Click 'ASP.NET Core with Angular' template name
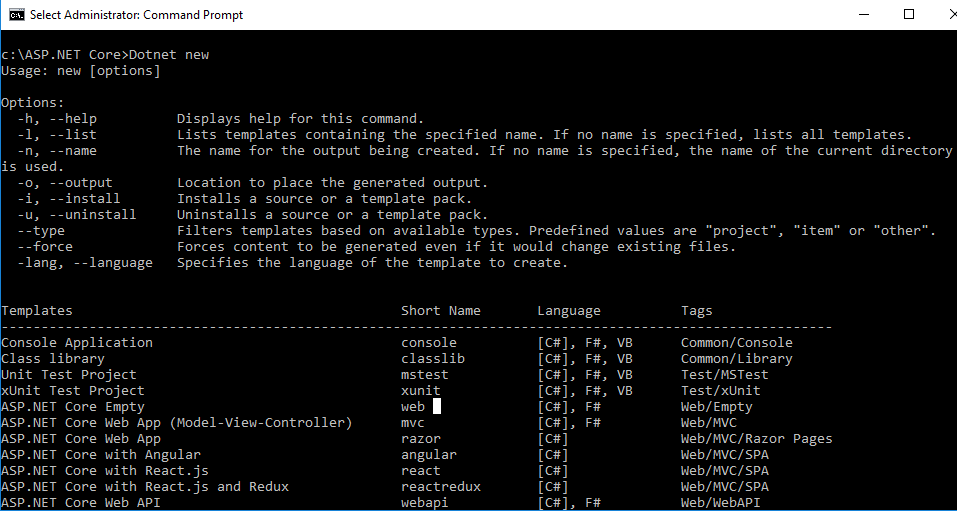This screenshot has height=511, width=957. [101, 454]
